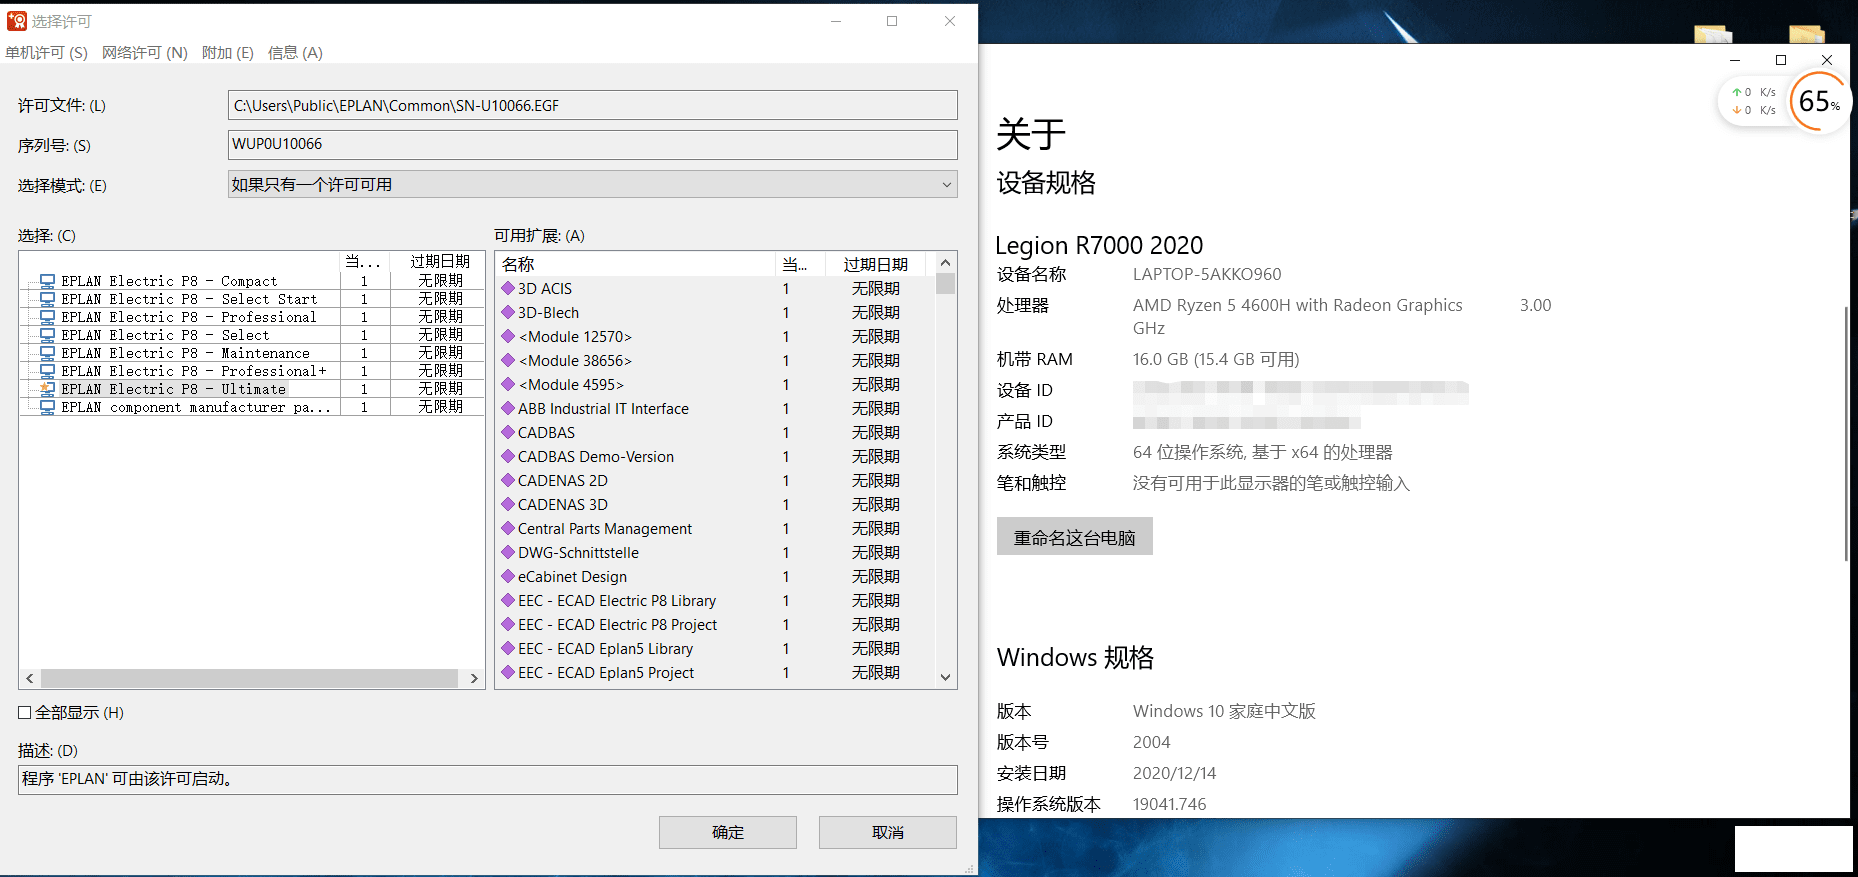Enable the 全部显示 checkbox

point(25,713)
